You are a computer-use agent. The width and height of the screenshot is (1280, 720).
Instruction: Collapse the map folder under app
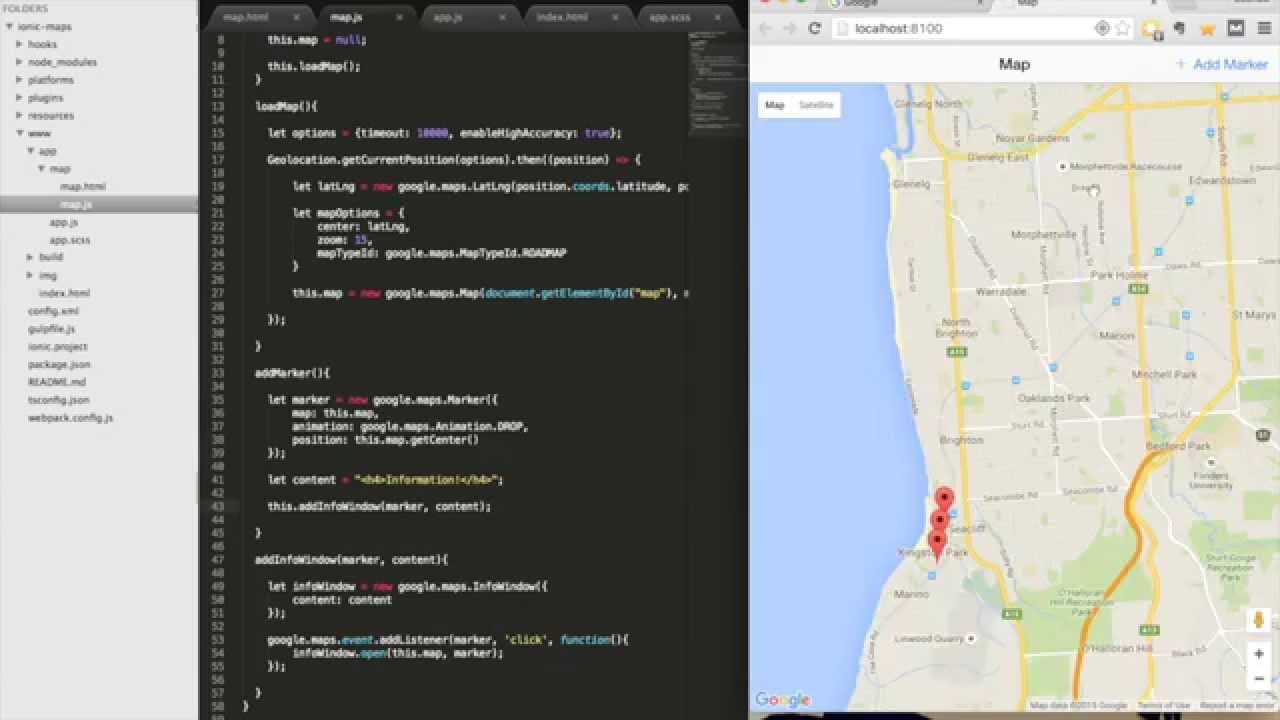point(41,169)
